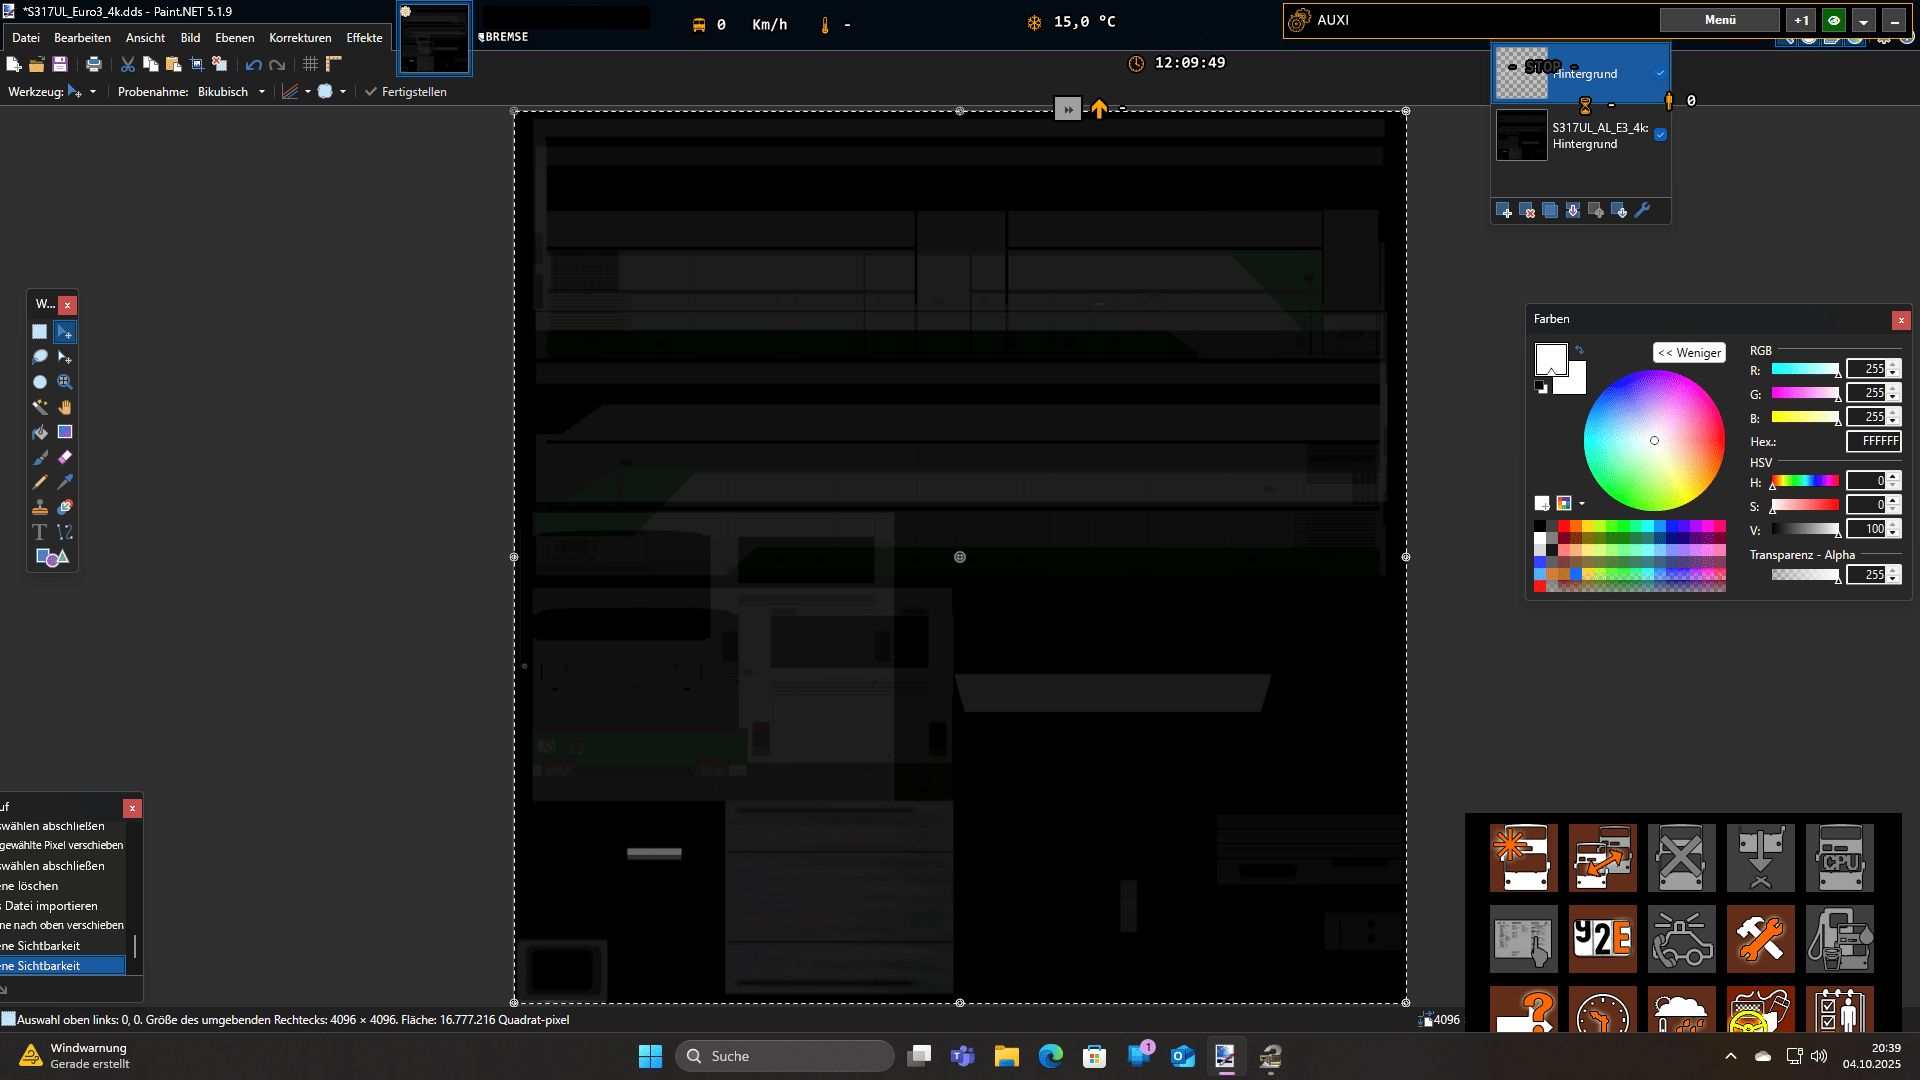This screenshot has height=1080, width=1920.
Task: Open the Probenahme Bikubisch dropdown
Action: [x=262, y=92]
